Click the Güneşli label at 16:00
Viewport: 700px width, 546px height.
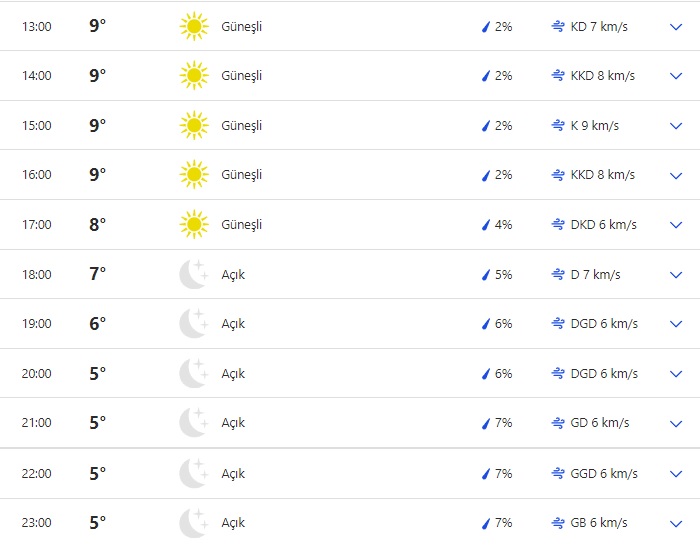(x=241, y=175)
